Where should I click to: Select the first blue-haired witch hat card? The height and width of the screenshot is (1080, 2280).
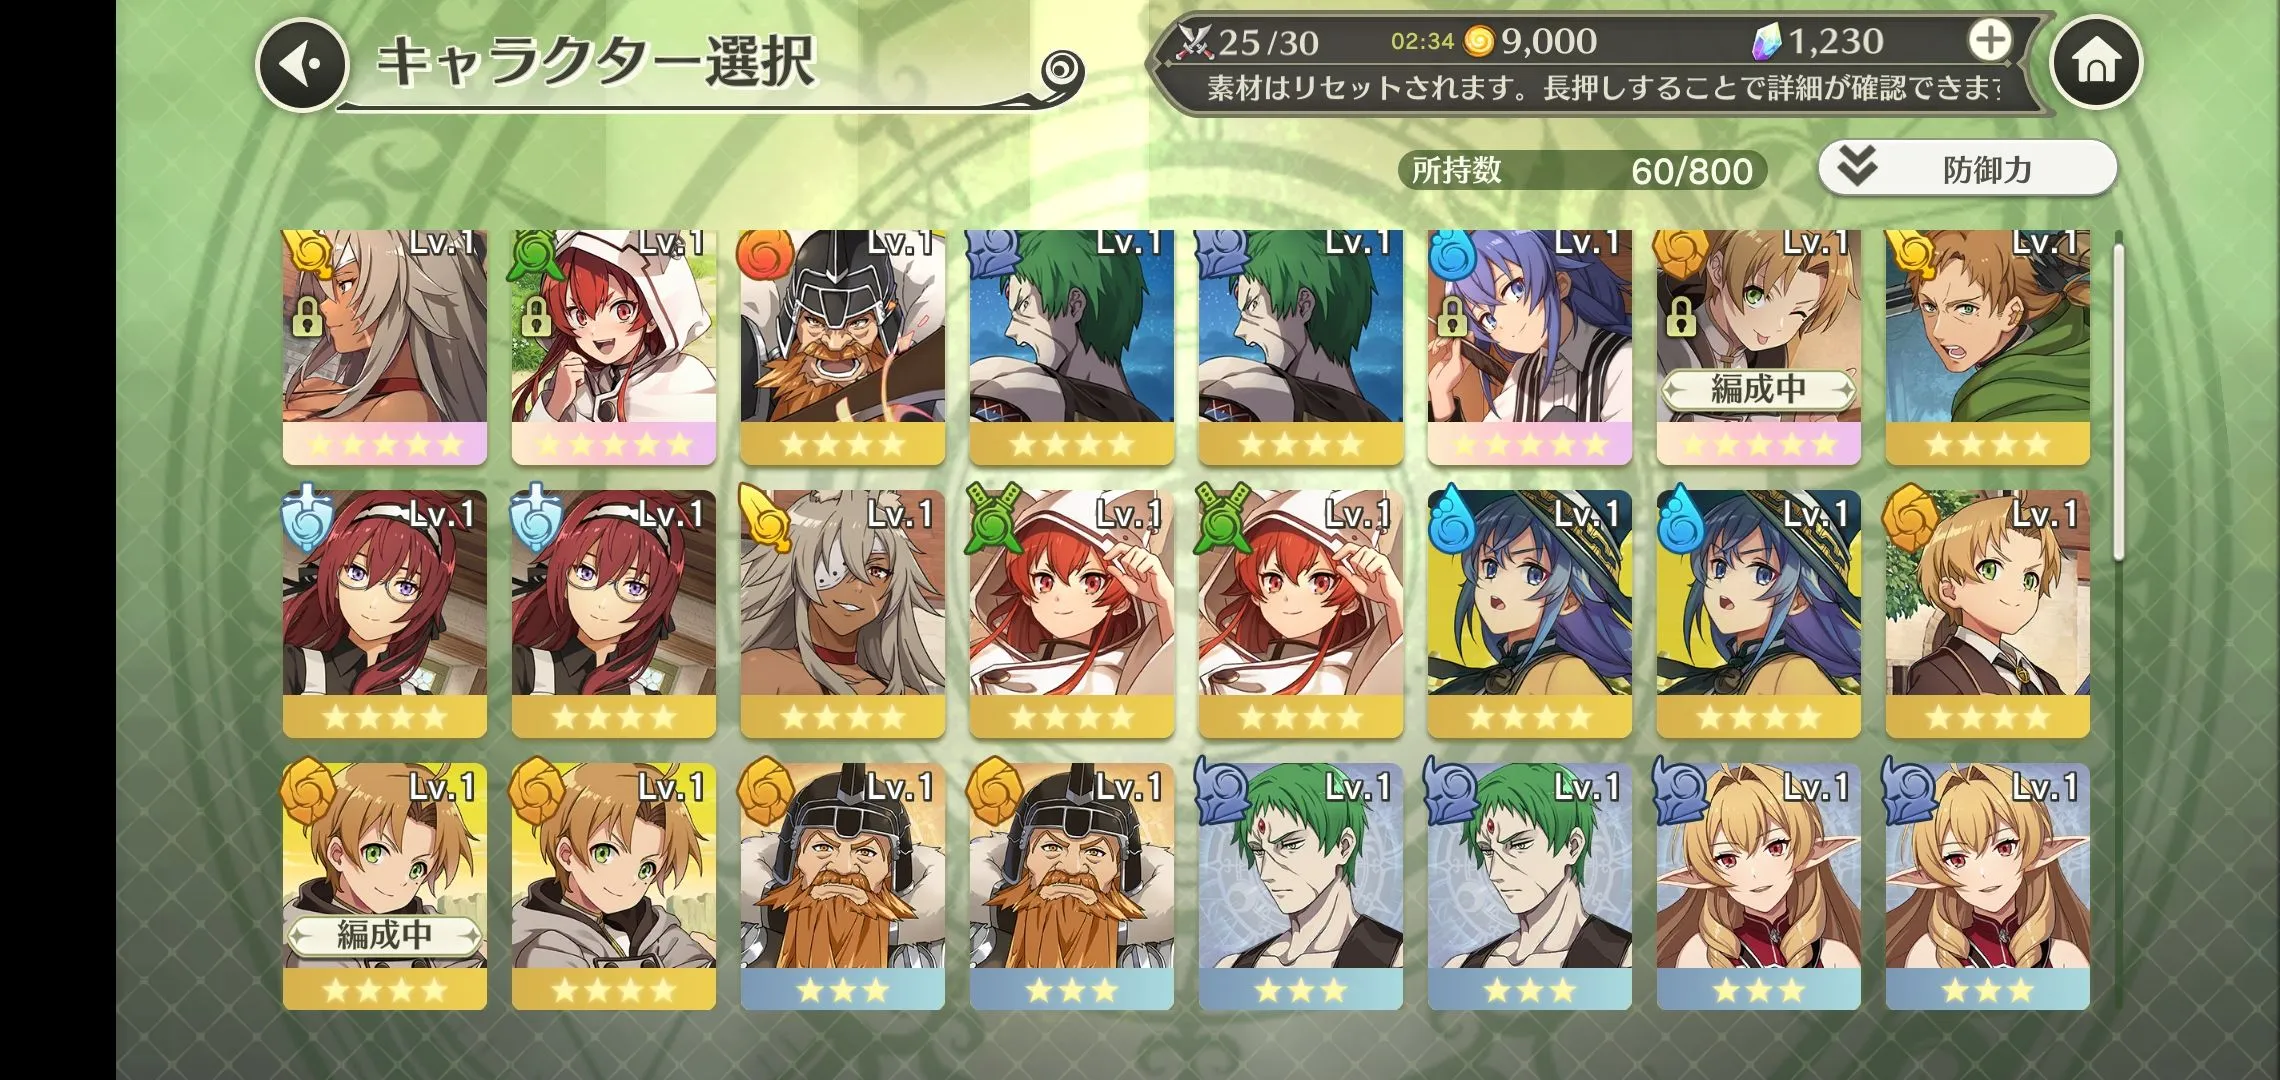pos(1530,613)
